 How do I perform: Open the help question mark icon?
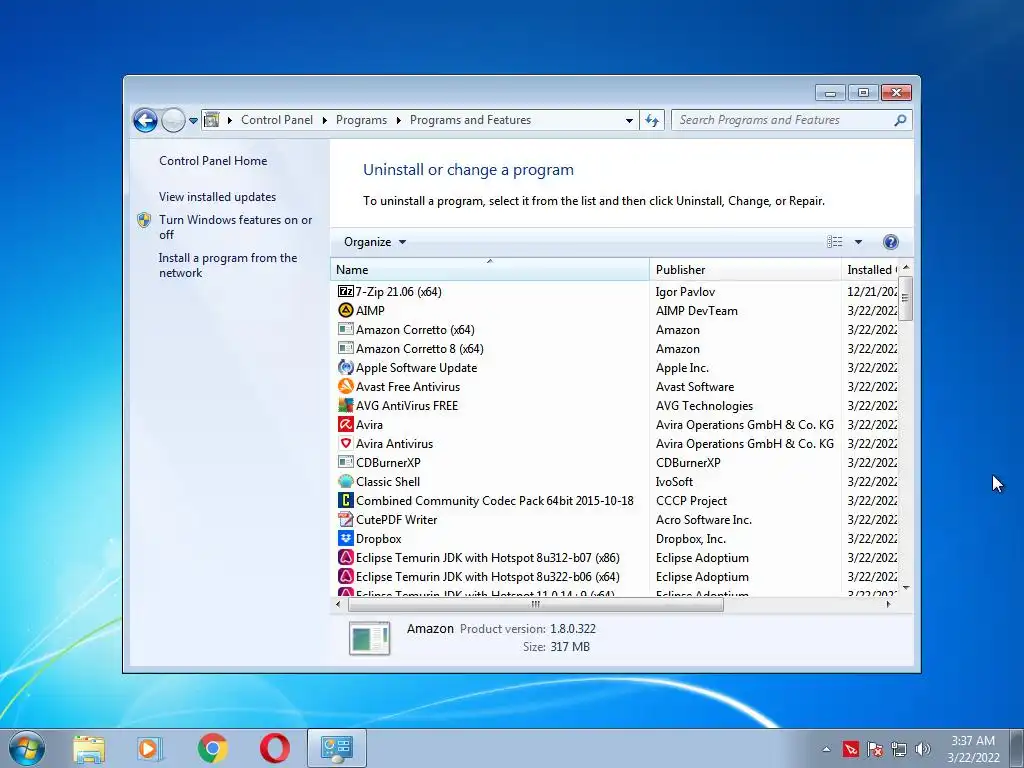(x=890, y=242)
